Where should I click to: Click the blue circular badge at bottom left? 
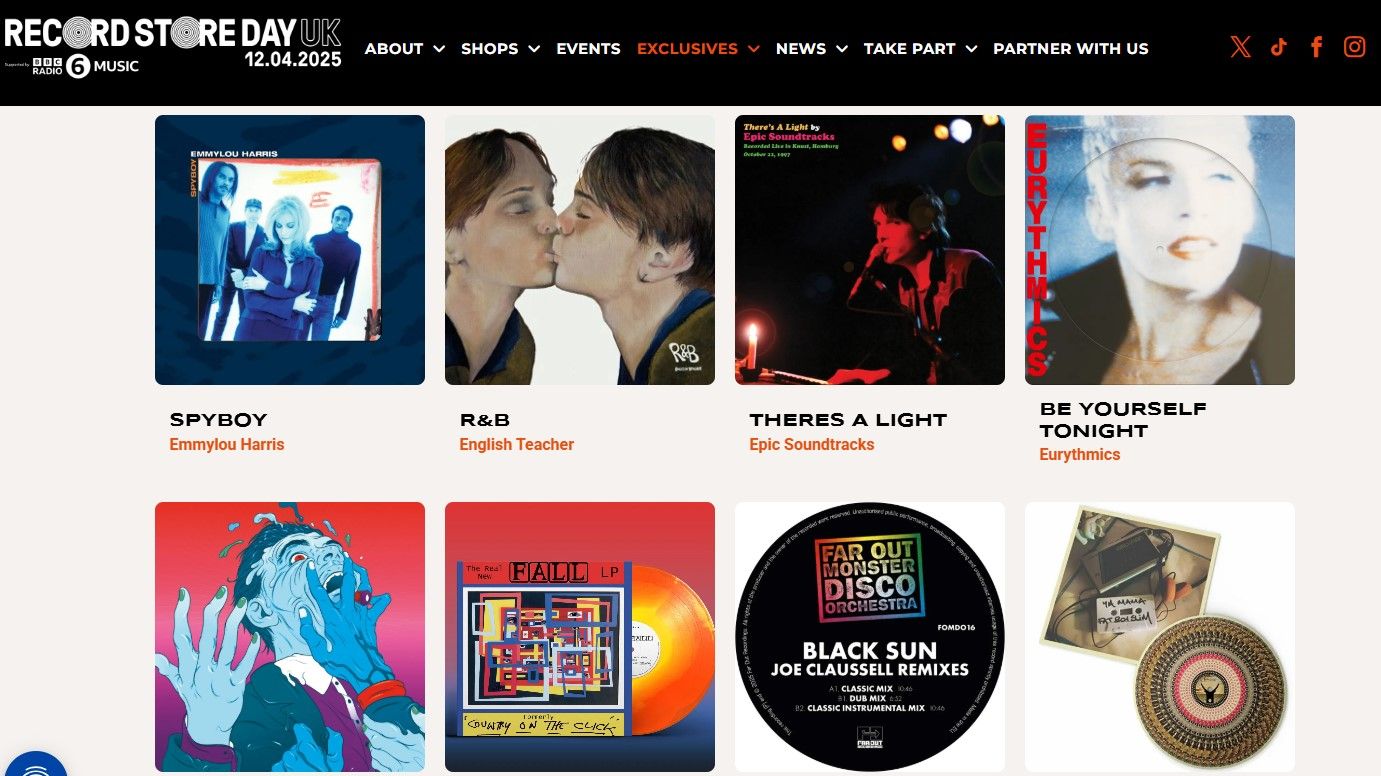[33, 764]
